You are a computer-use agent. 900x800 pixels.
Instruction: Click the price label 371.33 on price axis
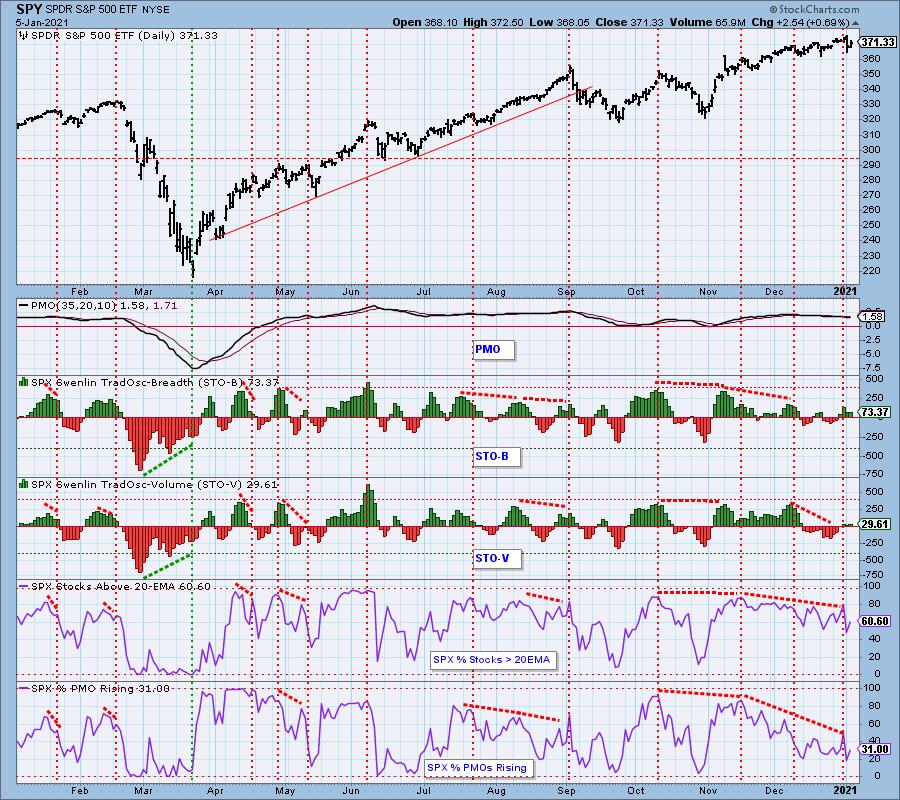point(878,42)
